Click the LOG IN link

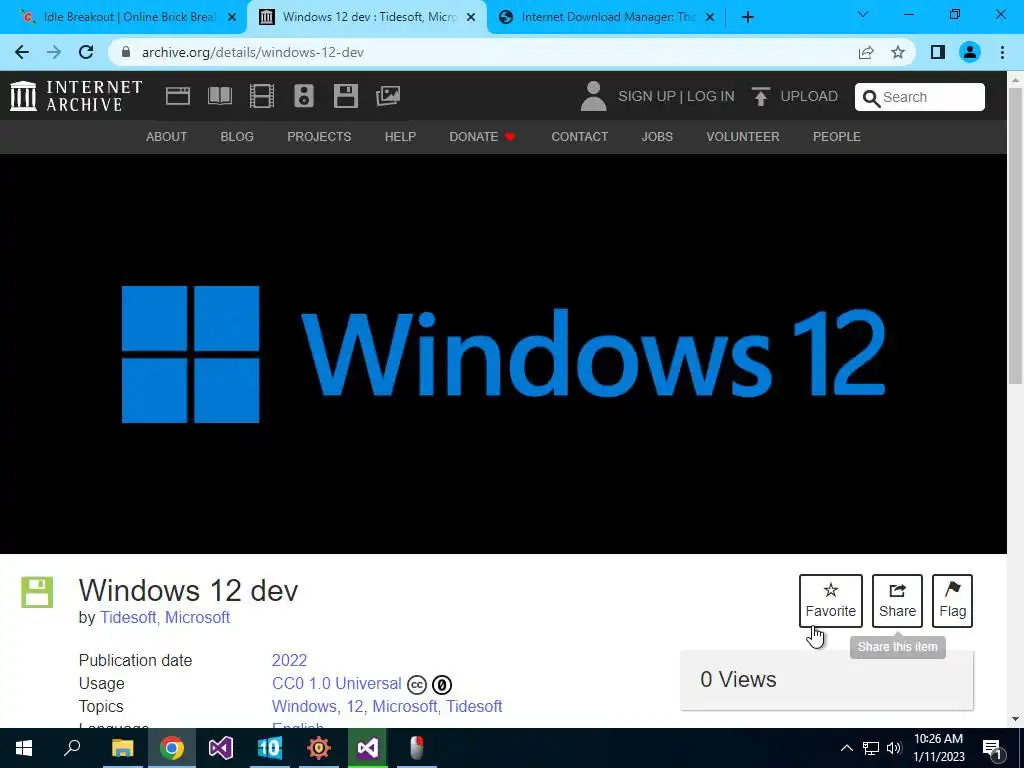711,96
